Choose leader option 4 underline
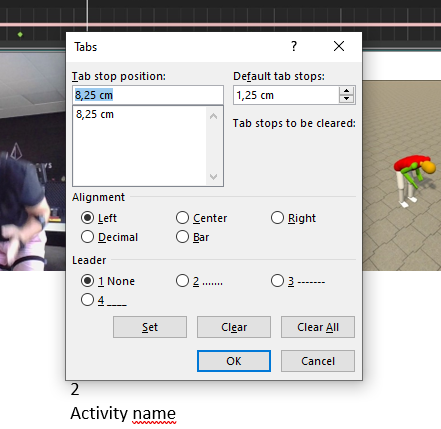This screenshot has width=441, height=429. pos(87,300)
